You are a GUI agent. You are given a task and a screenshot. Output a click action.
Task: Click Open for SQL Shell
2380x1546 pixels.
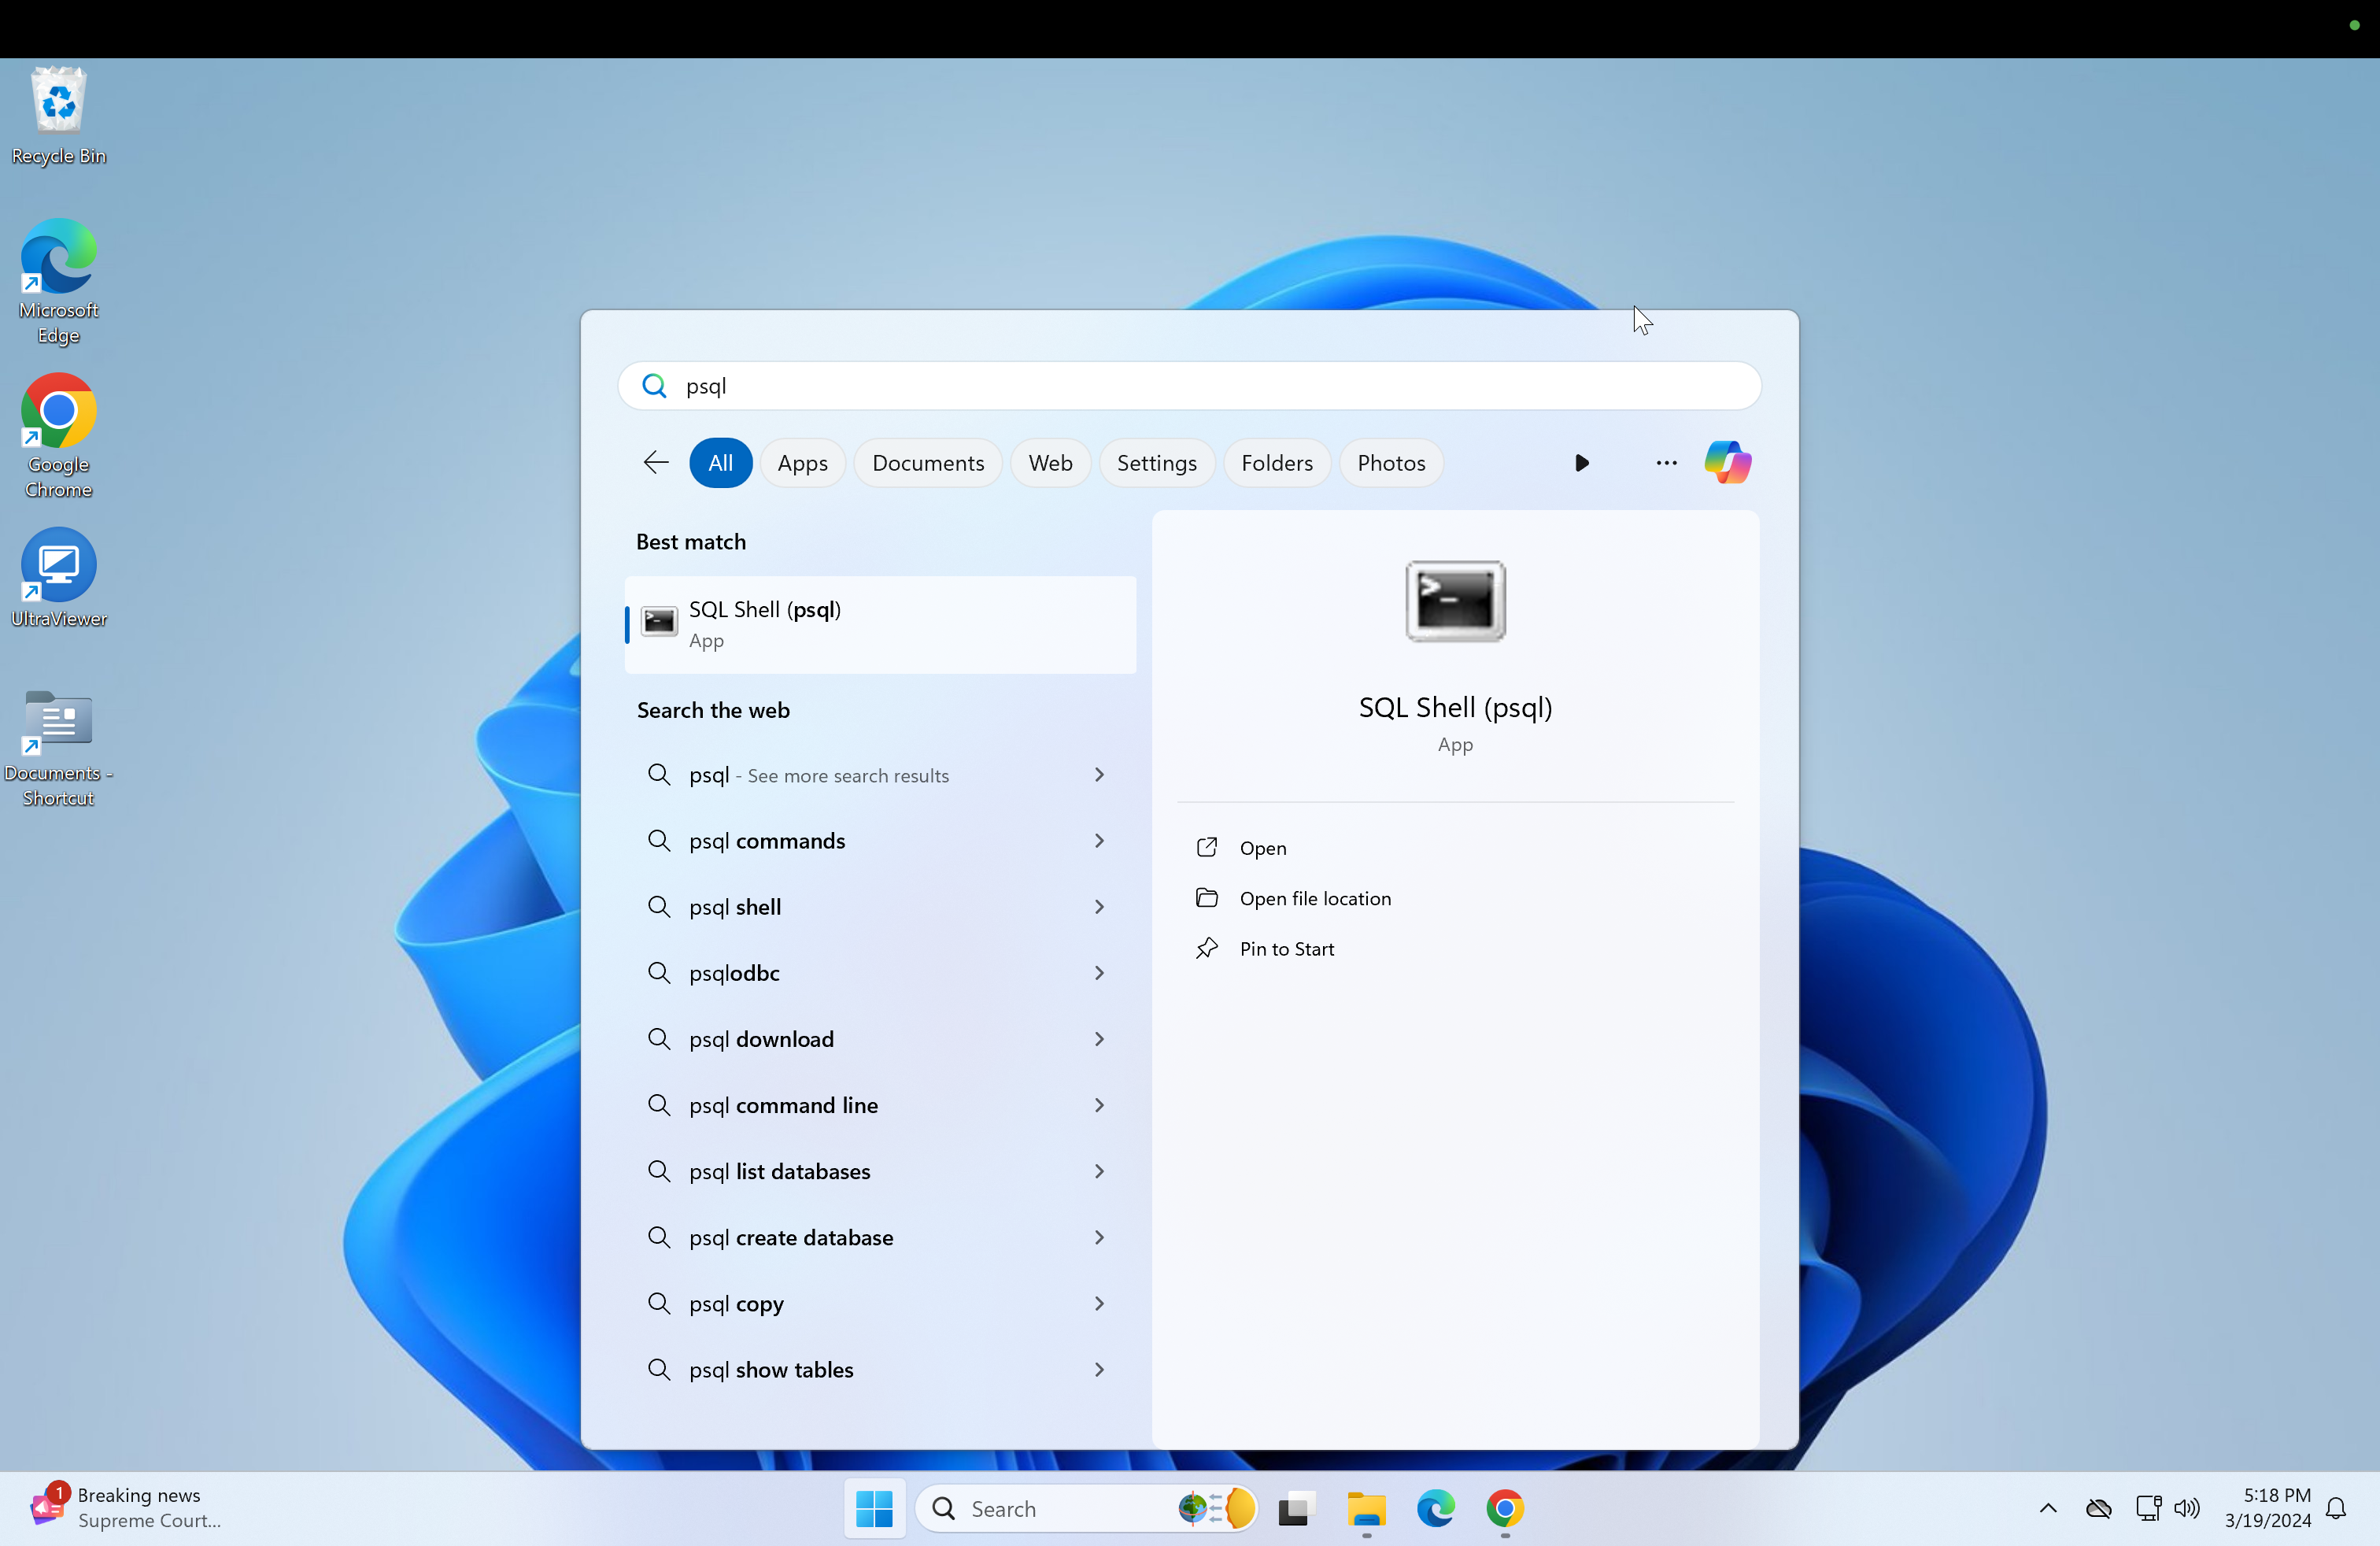click(x=1262, y=848)
